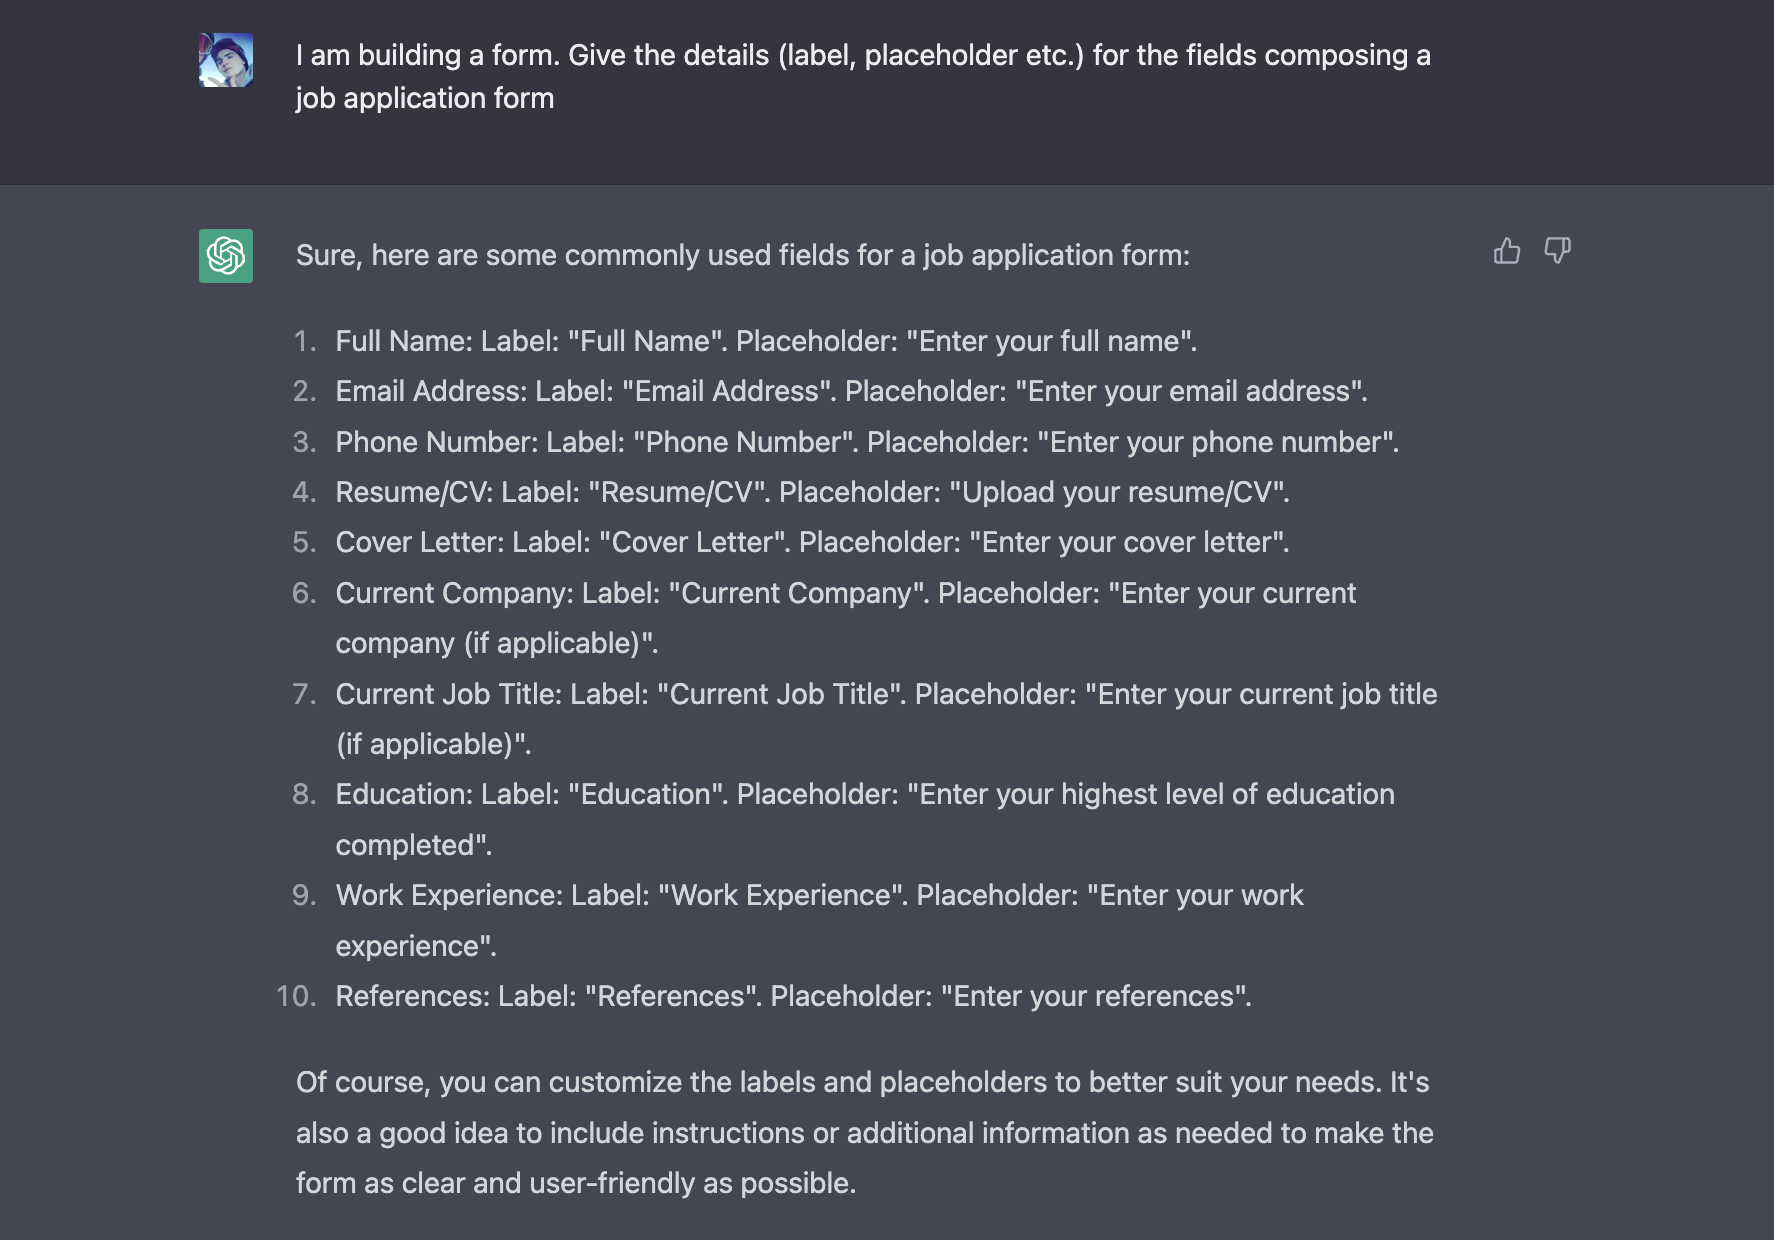1774x1240 pixels.
Task: Click the list number 10 marker
Action: 296,996
